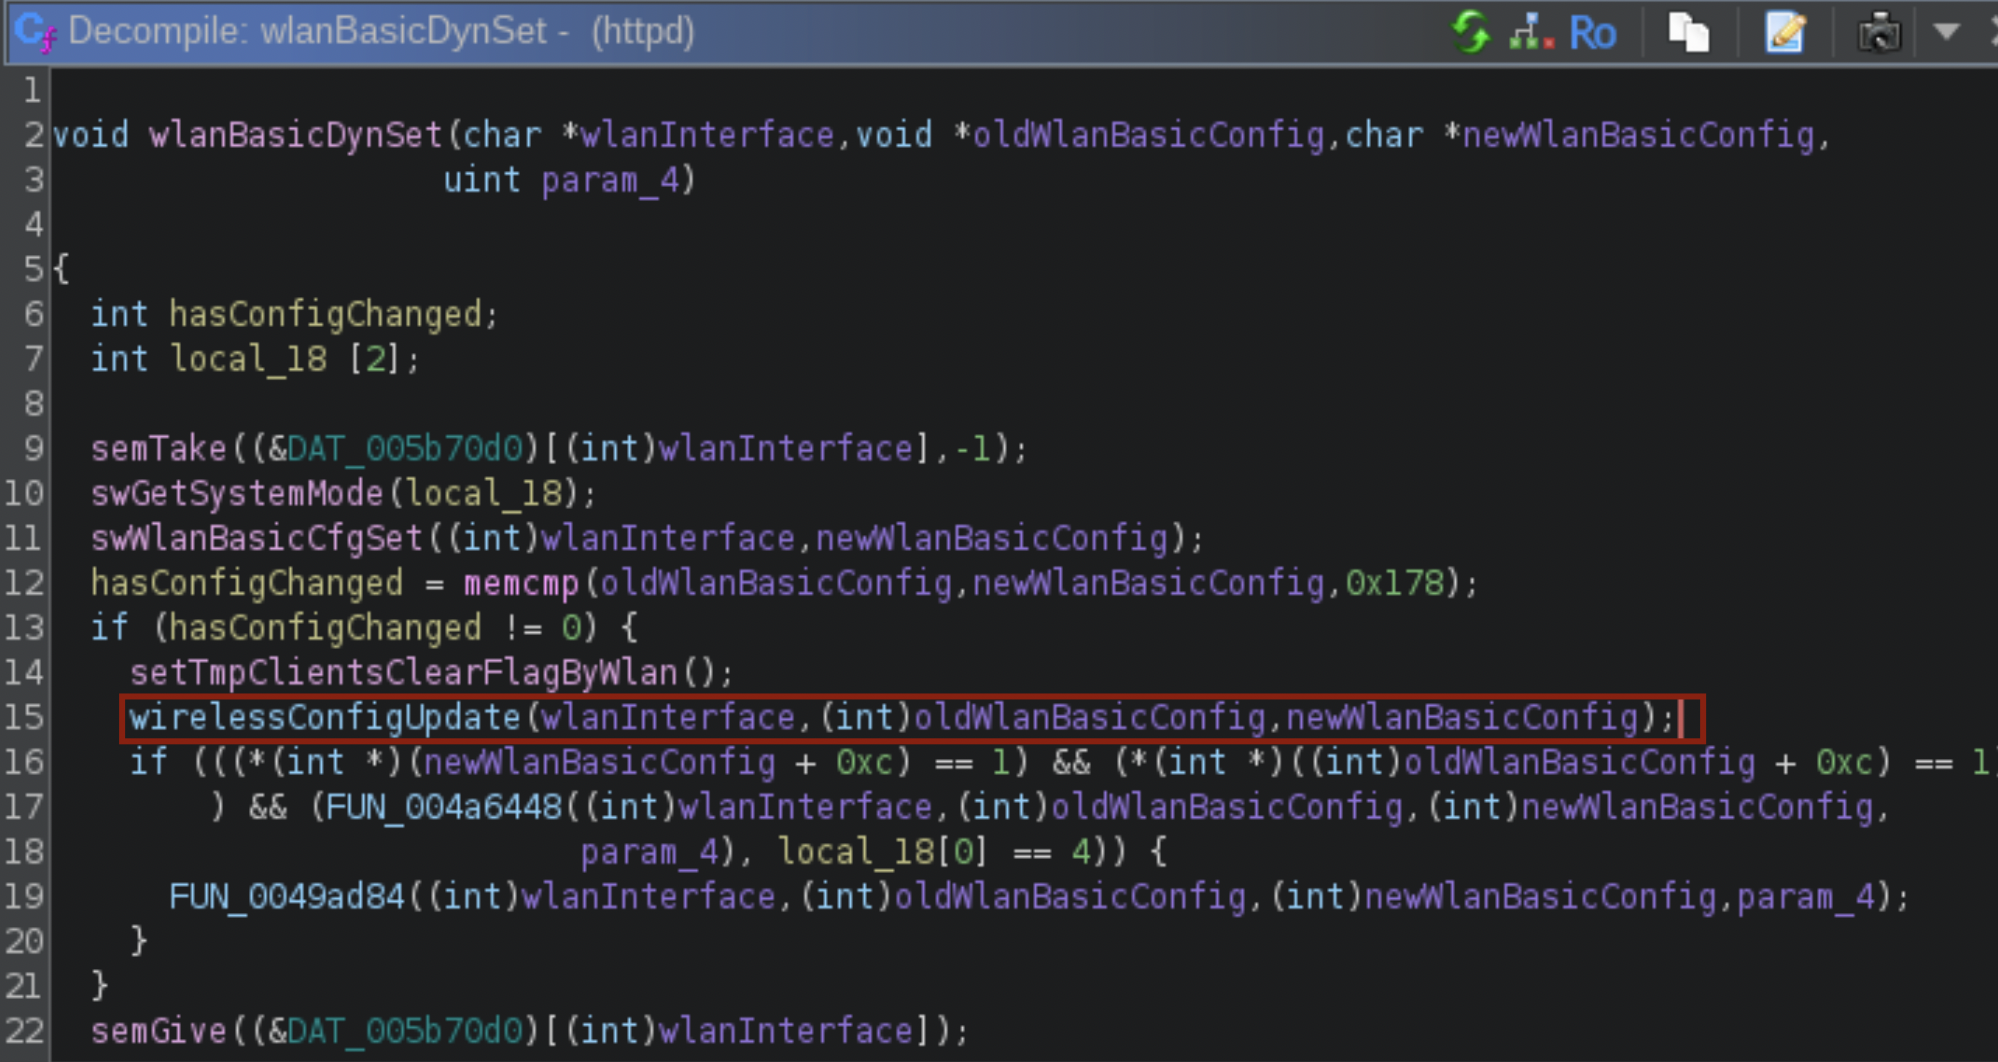Select the local_18 array declaration

(x=248, y=358)
